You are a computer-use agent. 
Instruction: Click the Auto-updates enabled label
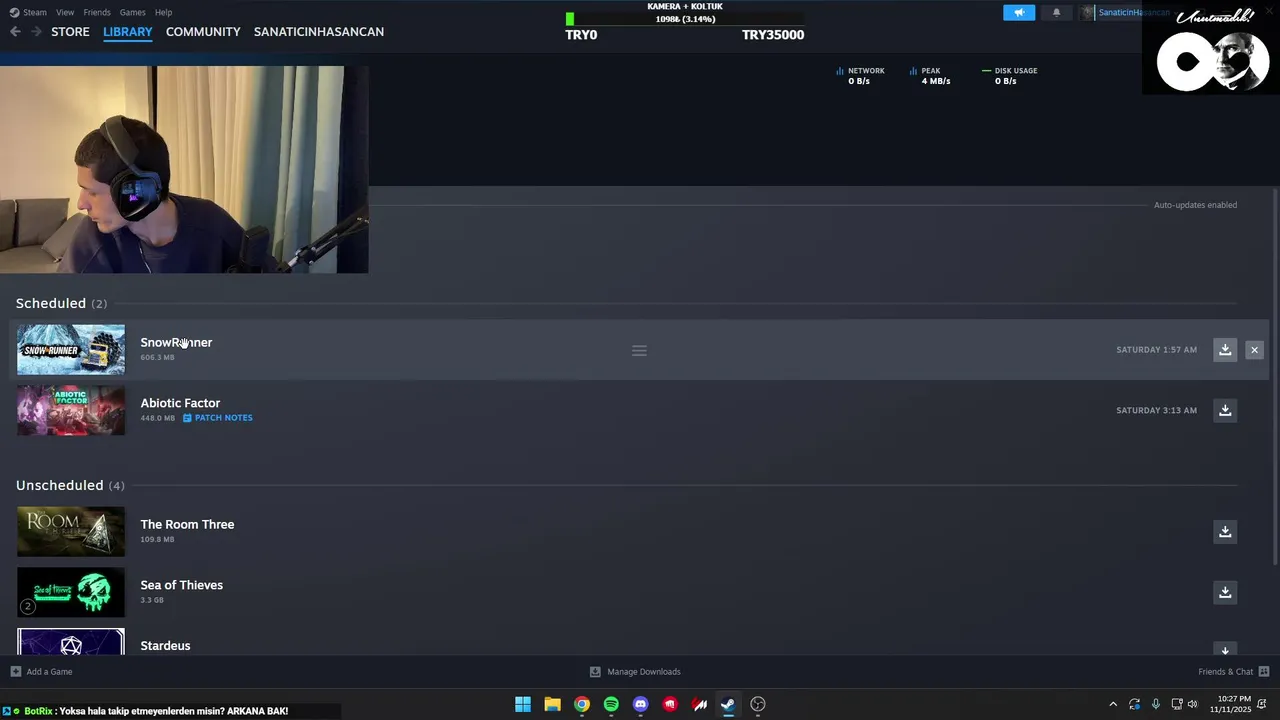1195,205
